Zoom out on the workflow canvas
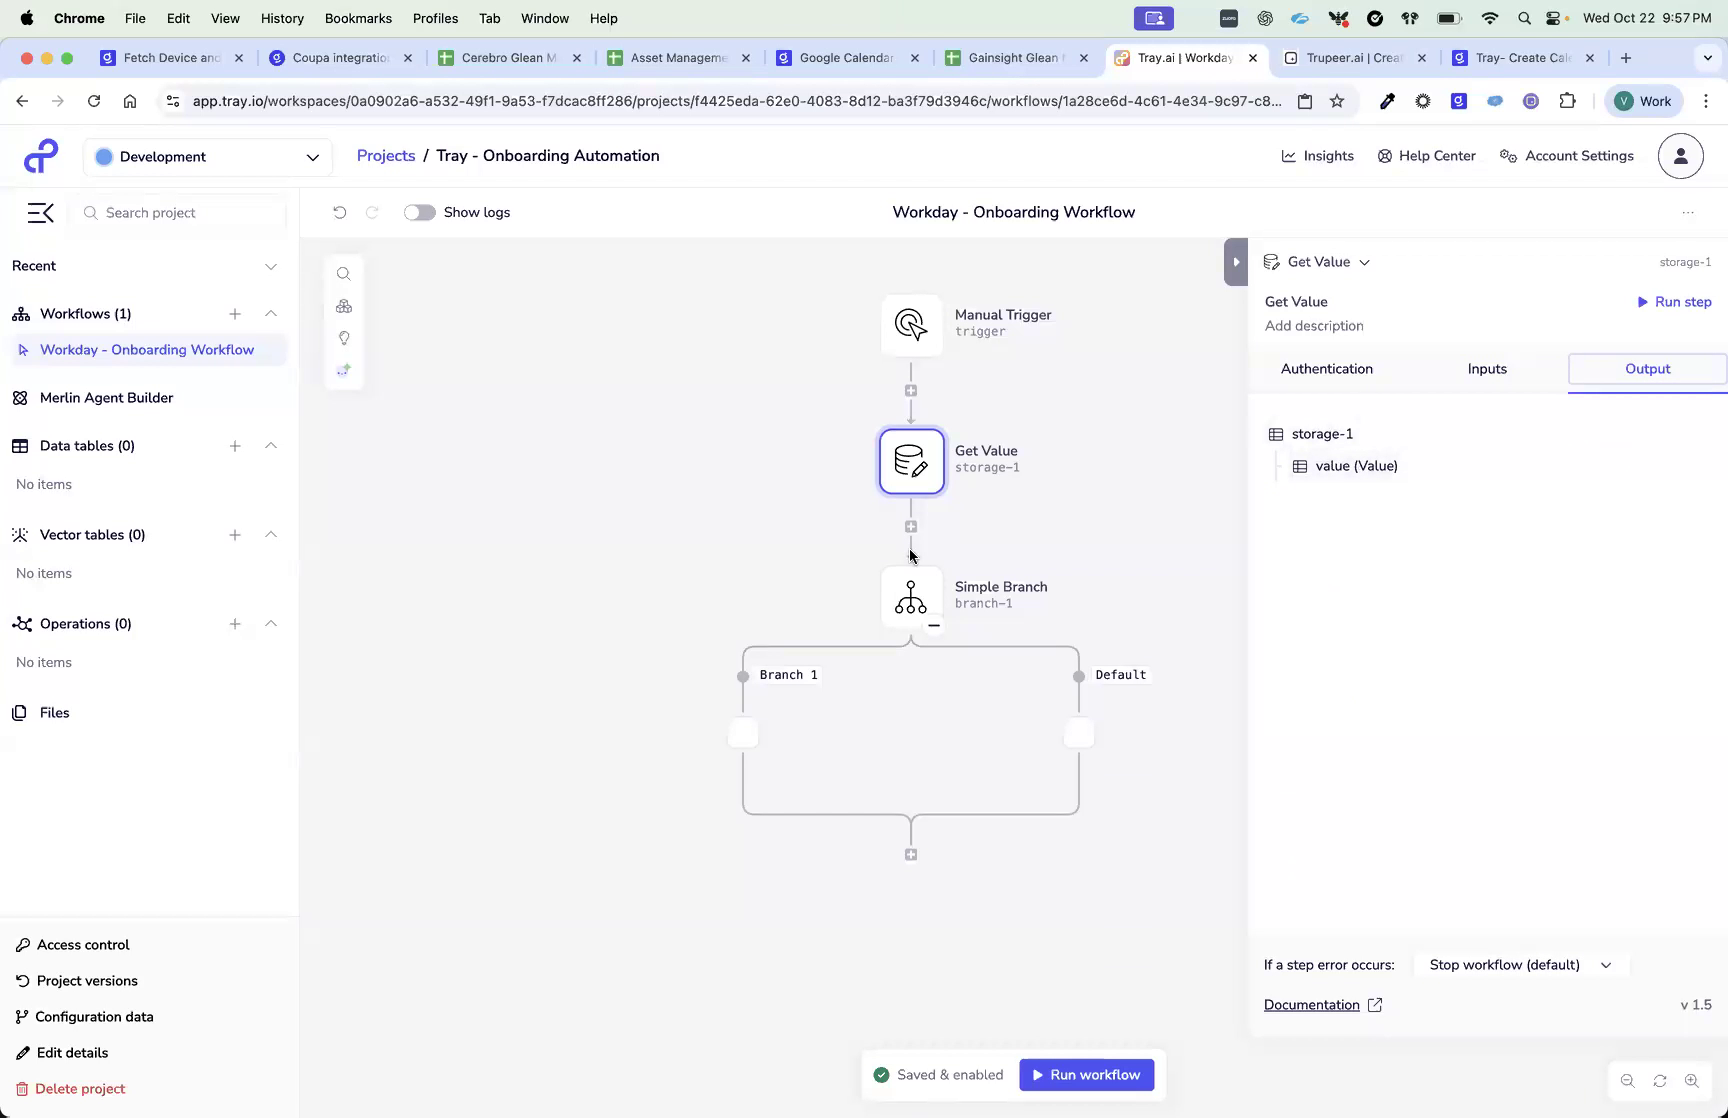The width and height of the screenshot is (1728, 1118). (1627, 1080)
